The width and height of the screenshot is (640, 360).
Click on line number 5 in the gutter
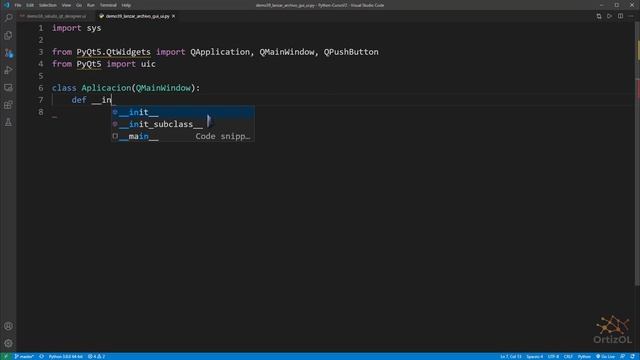click(x=40, y=76)
